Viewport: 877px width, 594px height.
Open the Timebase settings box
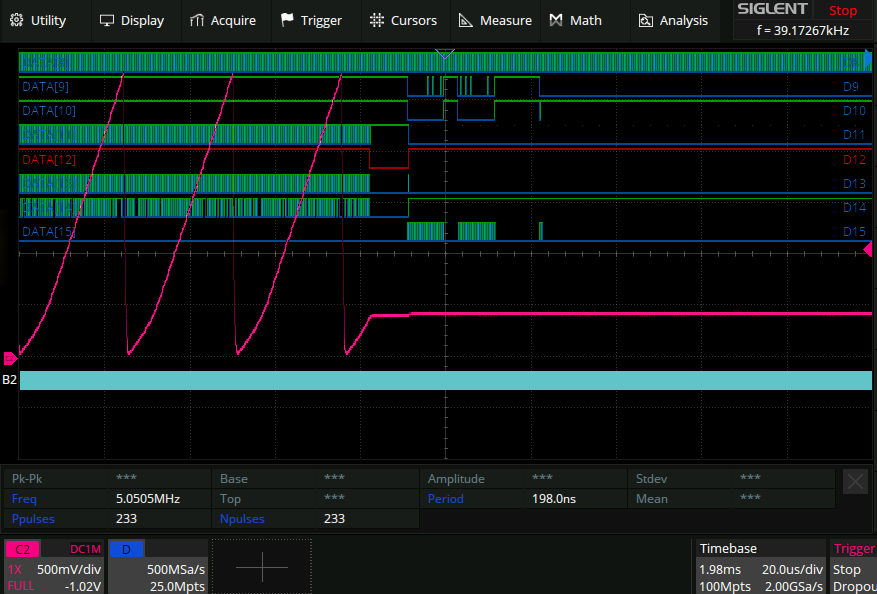tap(760, 566)
